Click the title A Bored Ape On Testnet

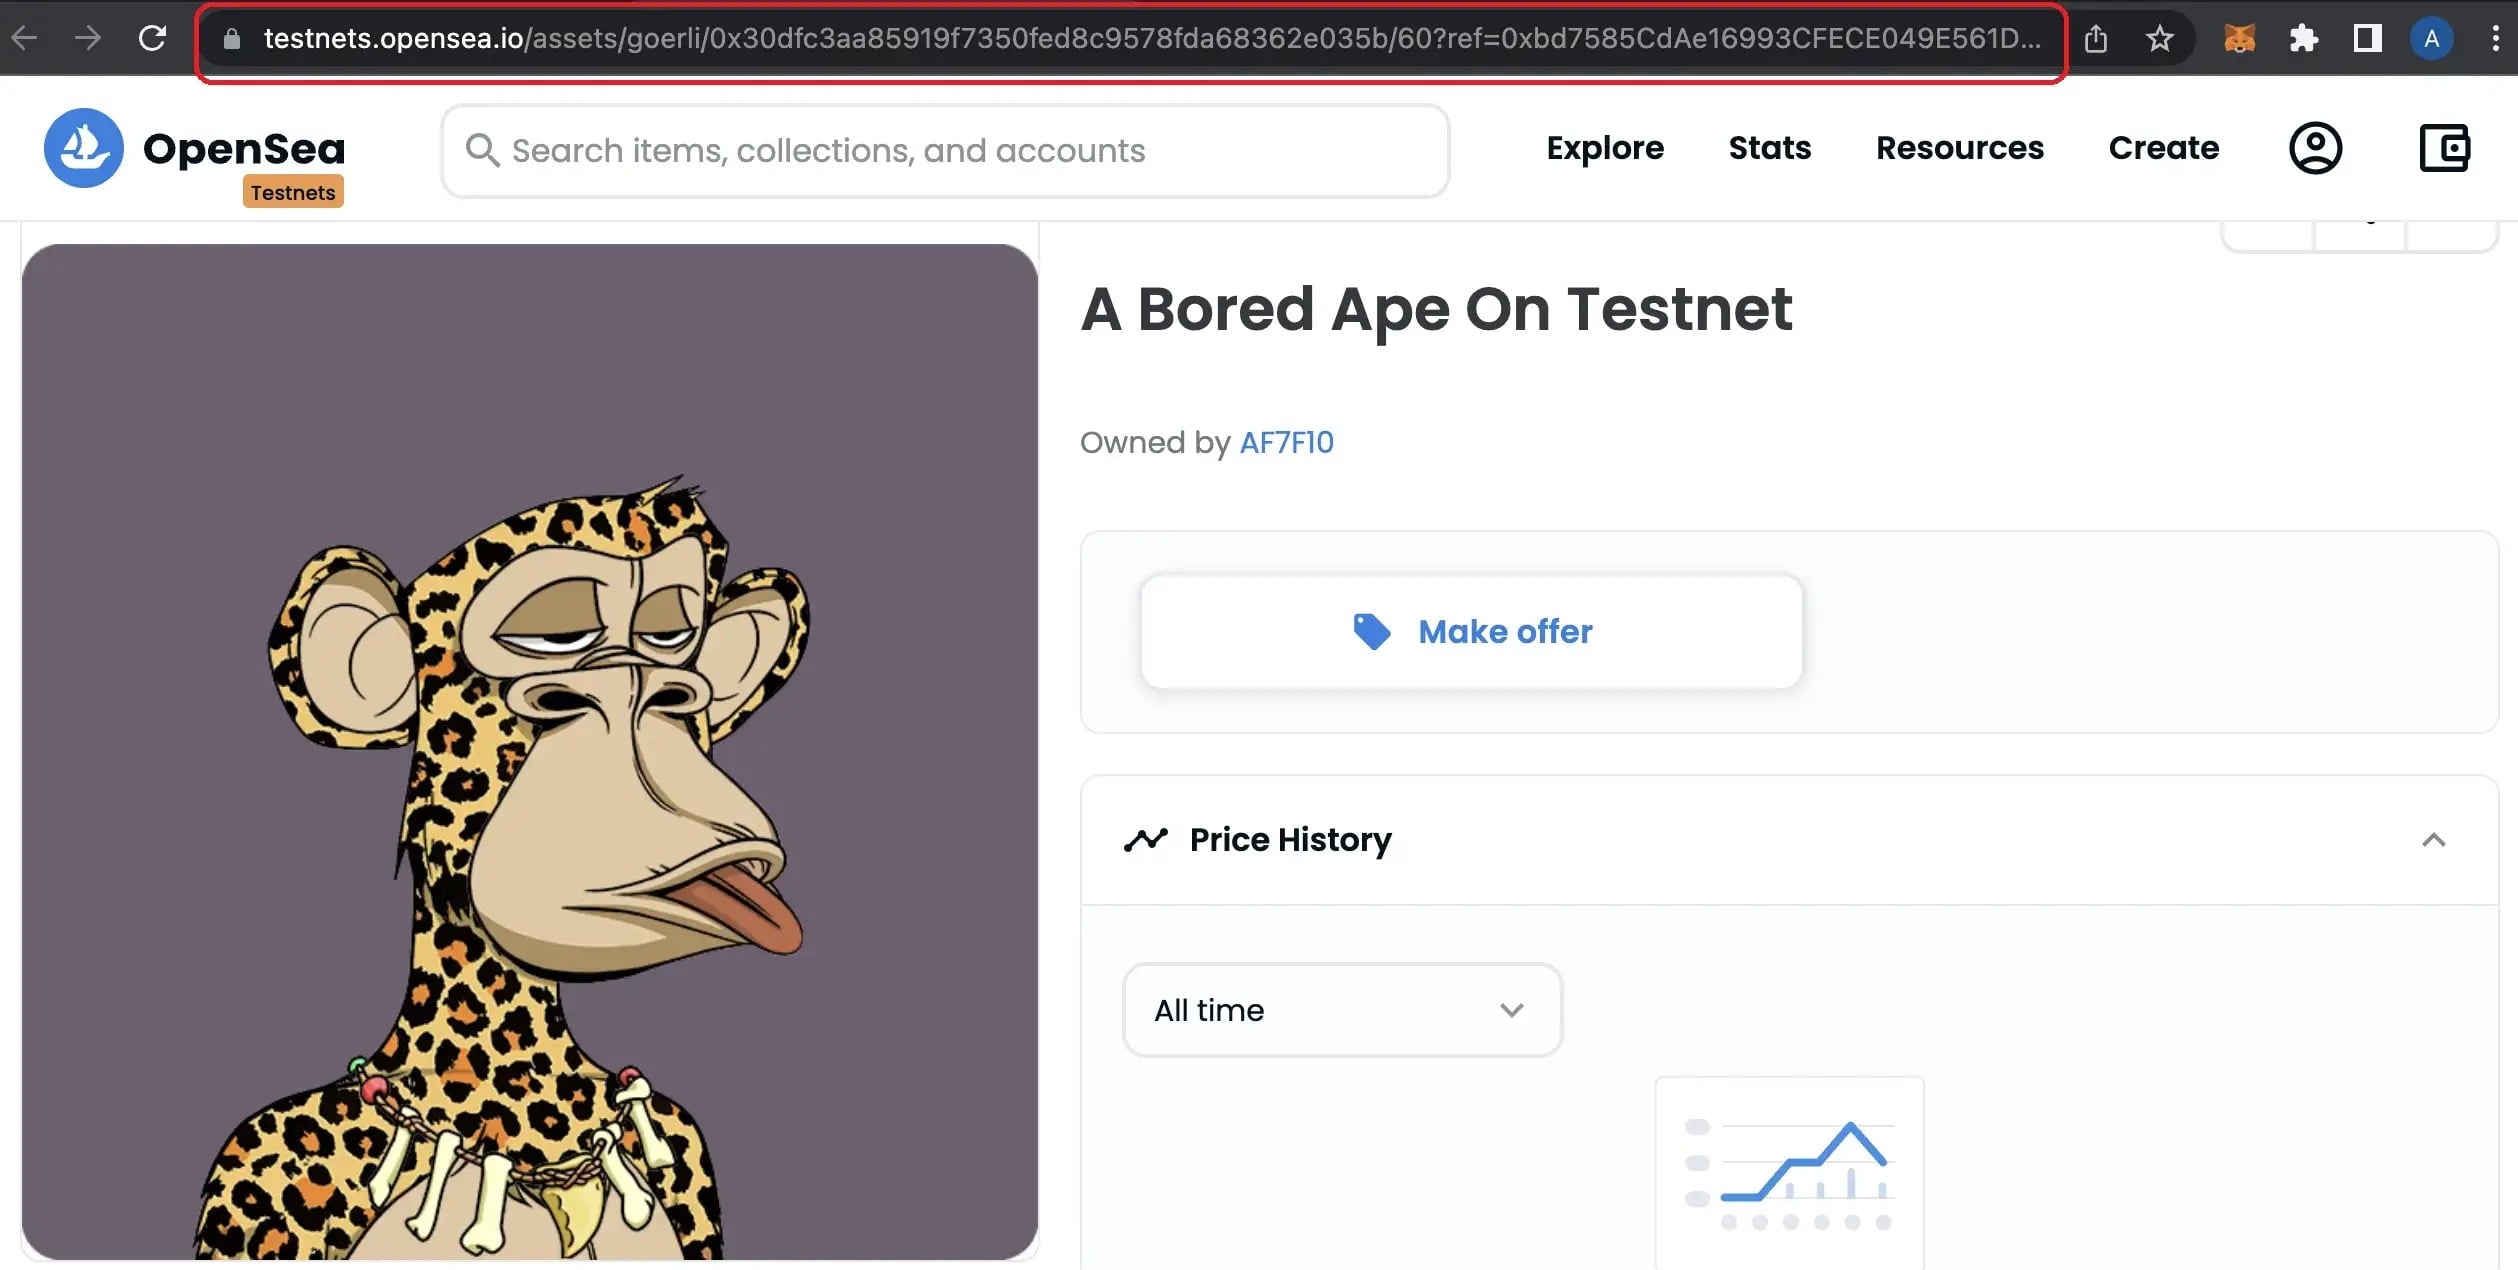1437,309
